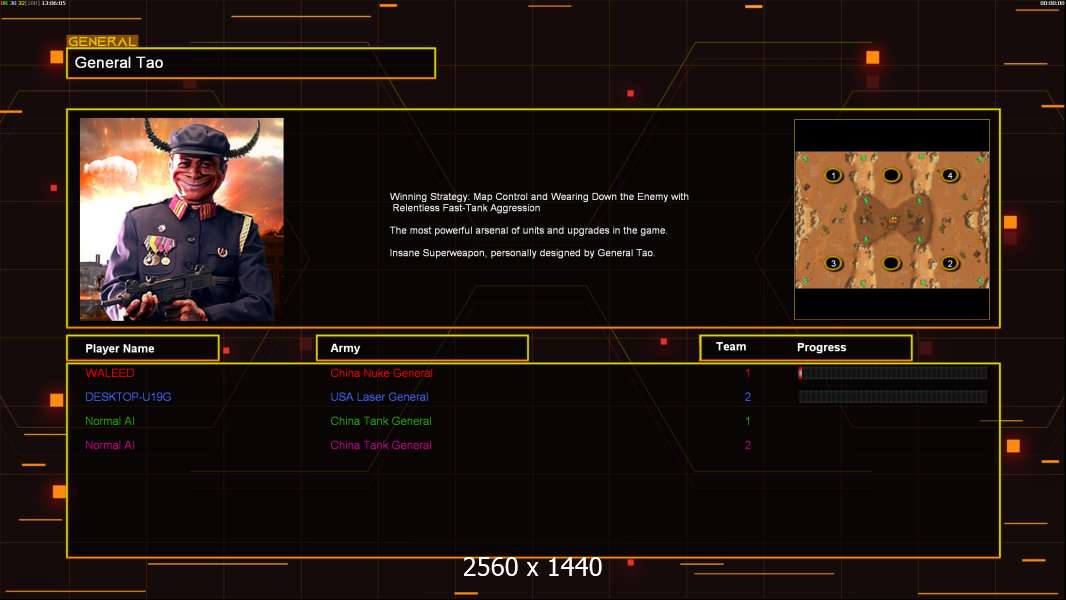Click team number 2 for DESKTOP-U19G

point(748,397)
